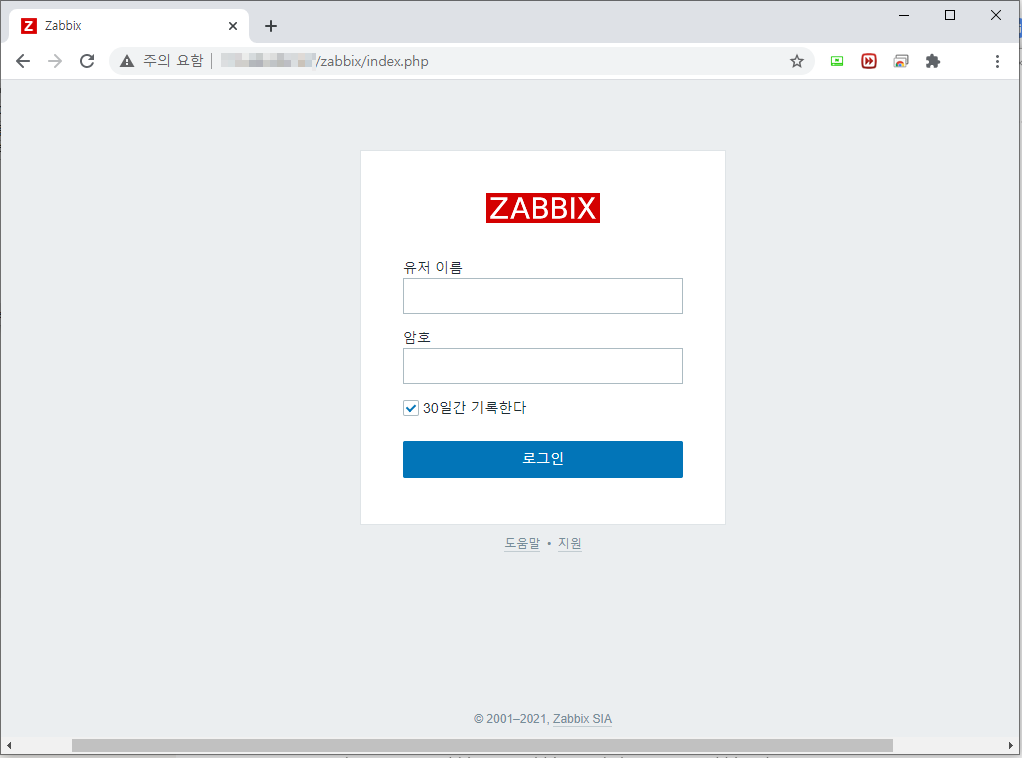Click the media cast extension icon
This screenshot has width=1022, height=758.
pyautogui.click(x=901, y=61)
